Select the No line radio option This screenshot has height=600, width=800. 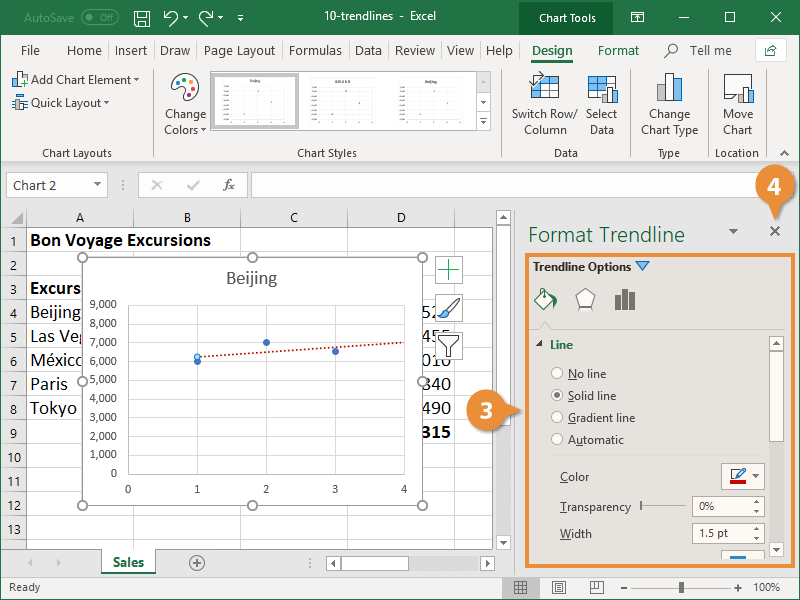click(x=557, y=374)
